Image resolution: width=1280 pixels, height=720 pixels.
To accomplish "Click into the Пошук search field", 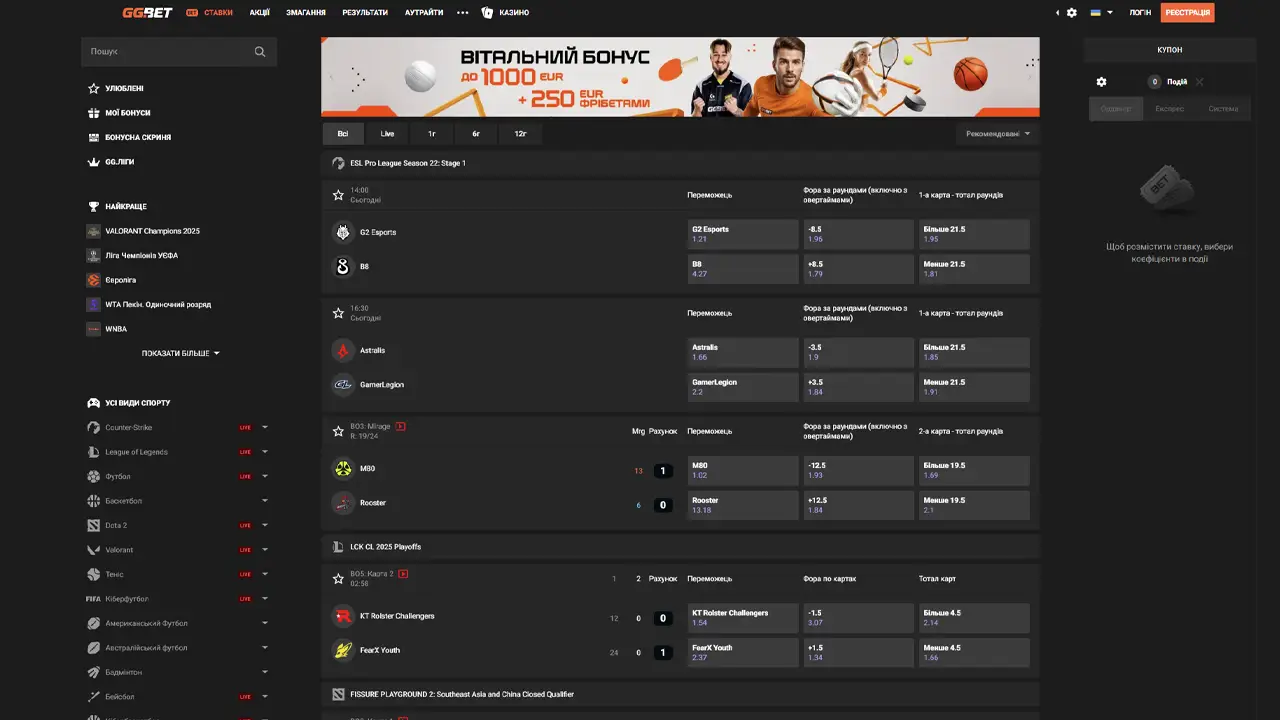I will point(165,52).
